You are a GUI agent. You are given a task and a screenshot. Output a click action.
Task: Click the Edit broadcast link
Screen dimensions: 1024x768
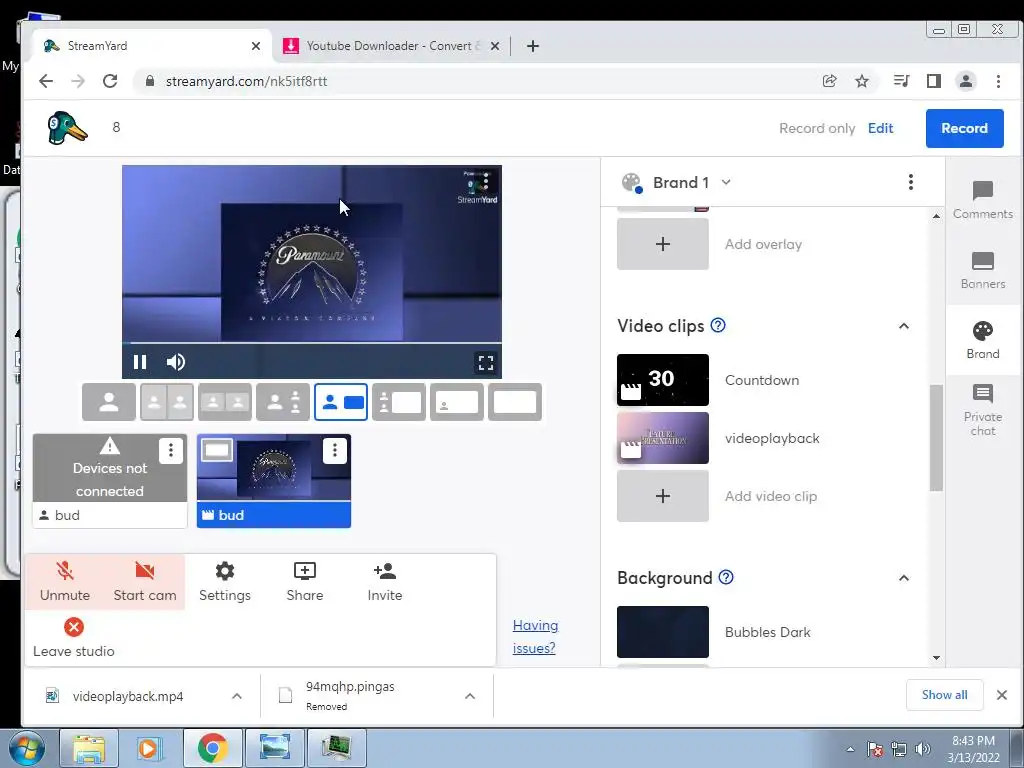(880, 128)
